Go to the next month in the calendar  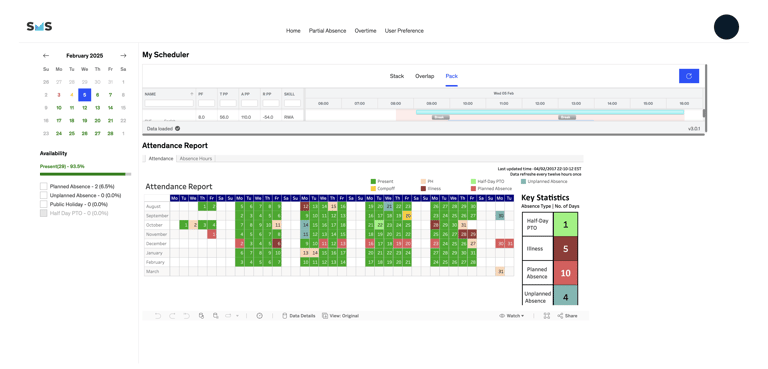123,55
